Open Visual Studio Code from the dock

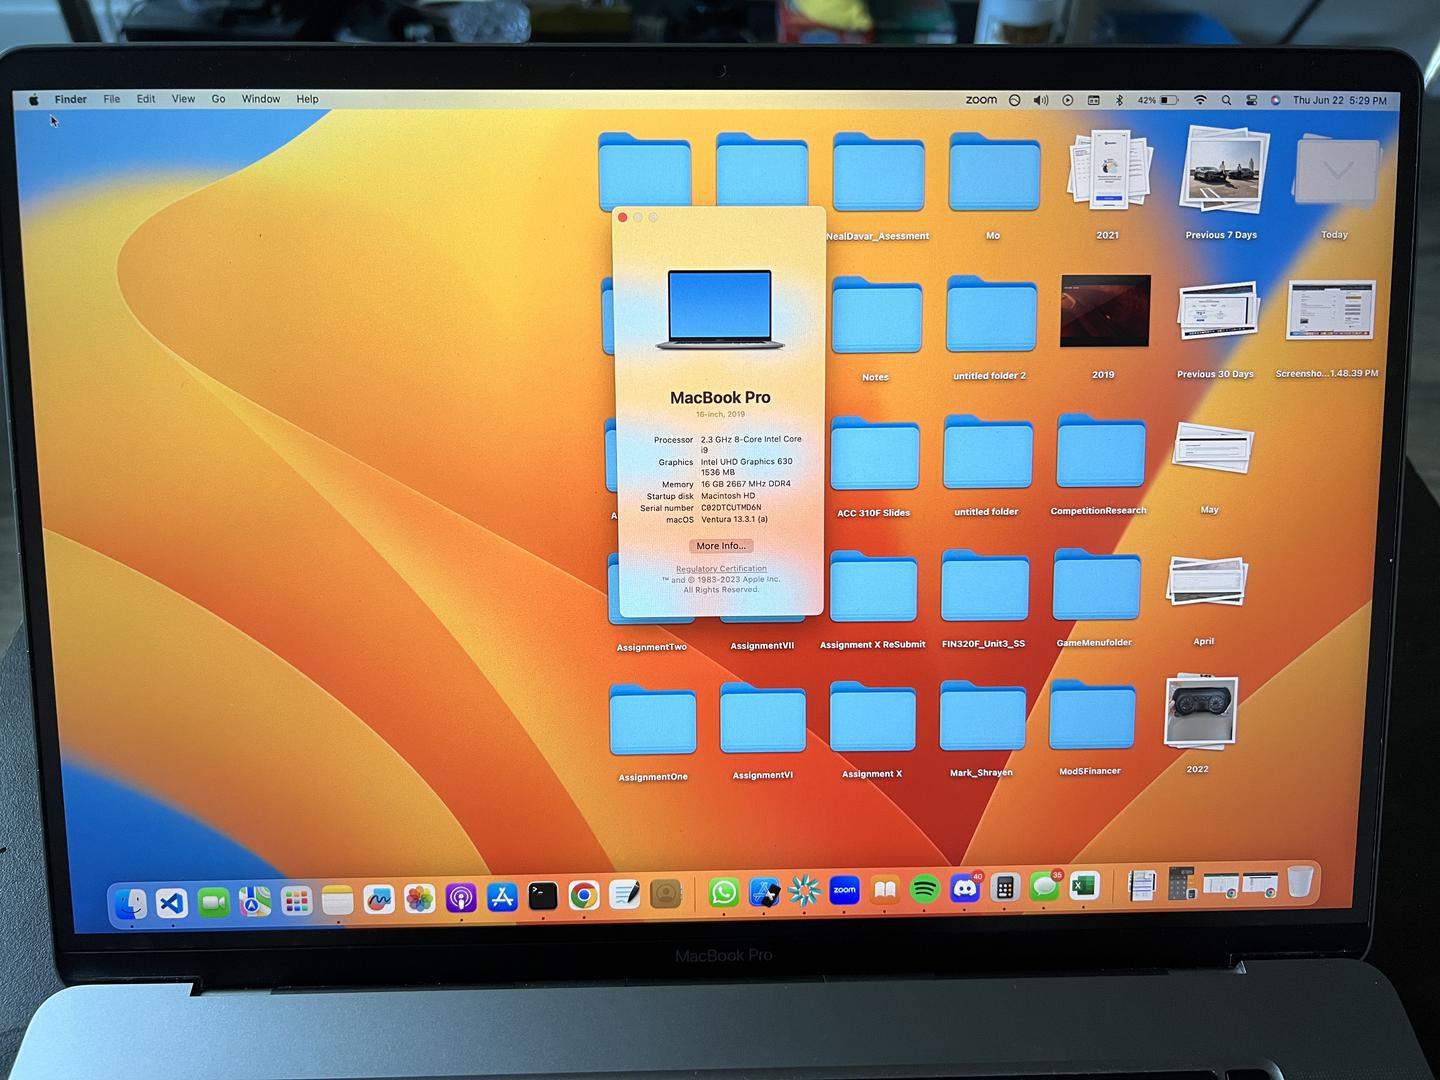(172, 903)
